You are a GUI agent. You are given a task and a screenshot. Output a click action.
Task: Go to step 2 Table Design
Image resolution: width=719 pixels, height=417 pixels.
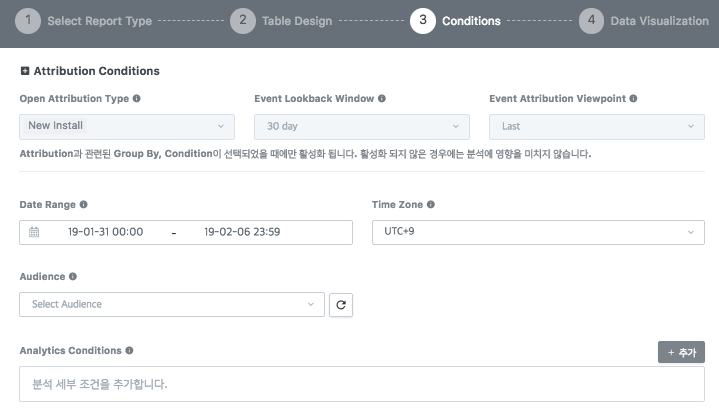pyautogui.click(x=281, y=21)
